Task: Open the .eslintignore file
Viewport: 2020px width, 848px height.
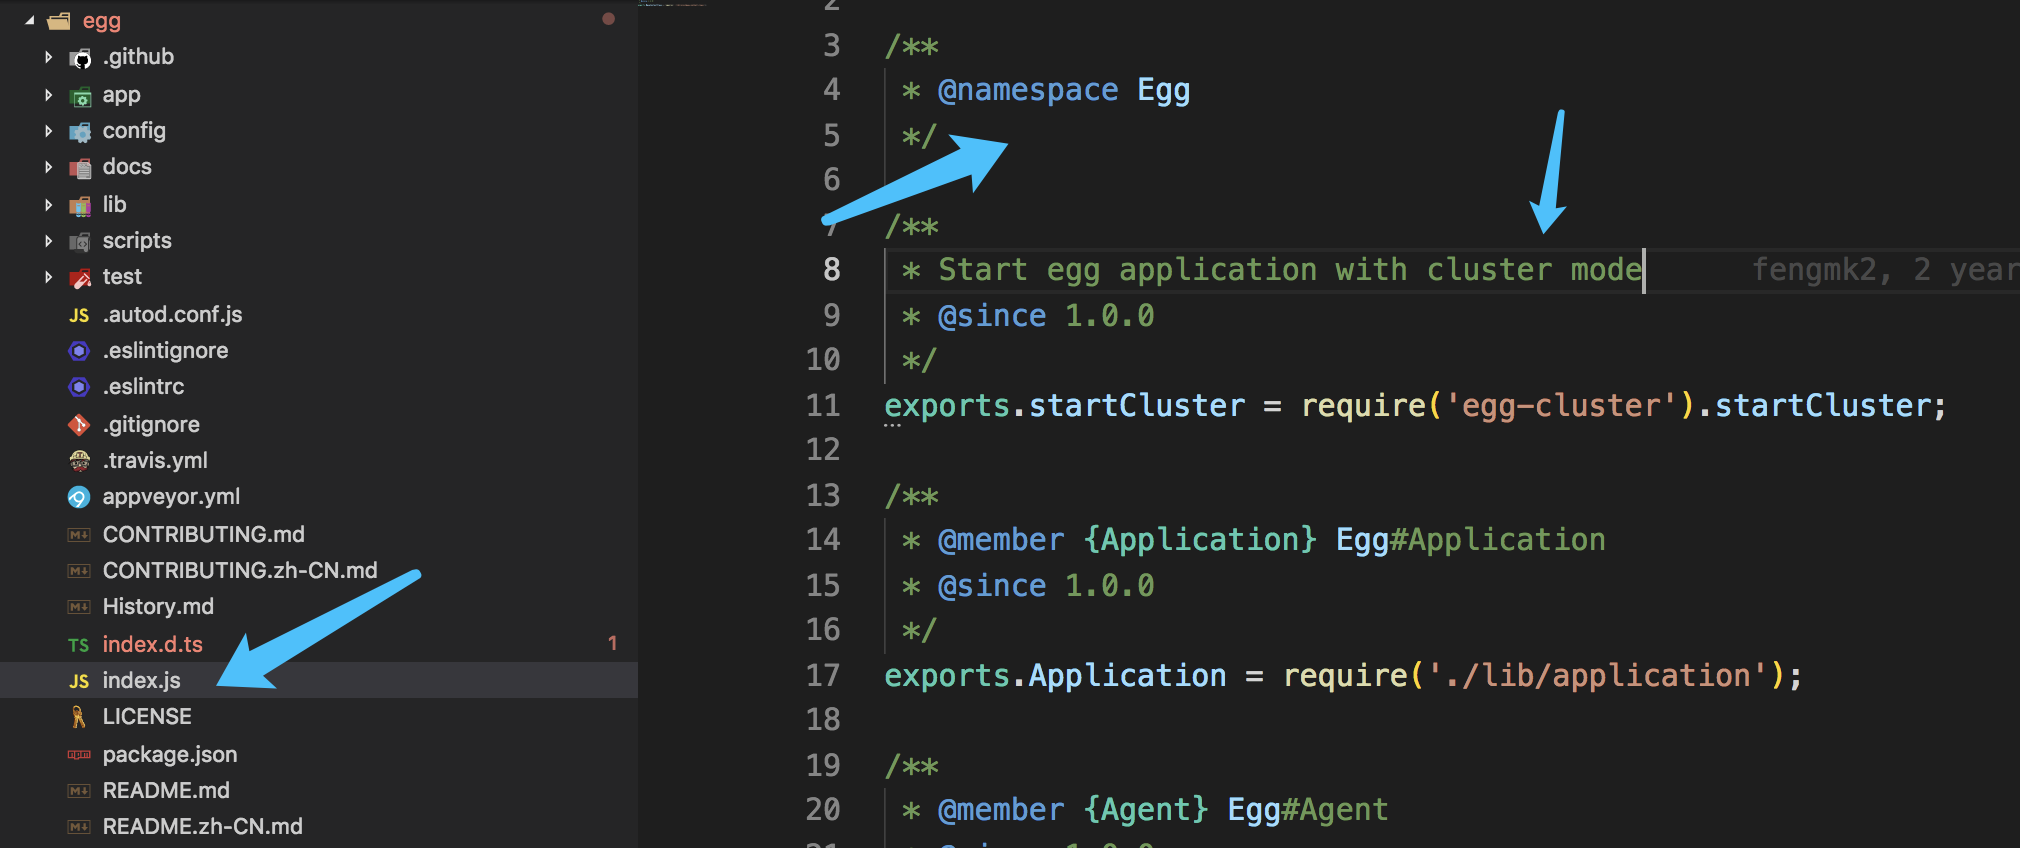Action: [165, 351]
